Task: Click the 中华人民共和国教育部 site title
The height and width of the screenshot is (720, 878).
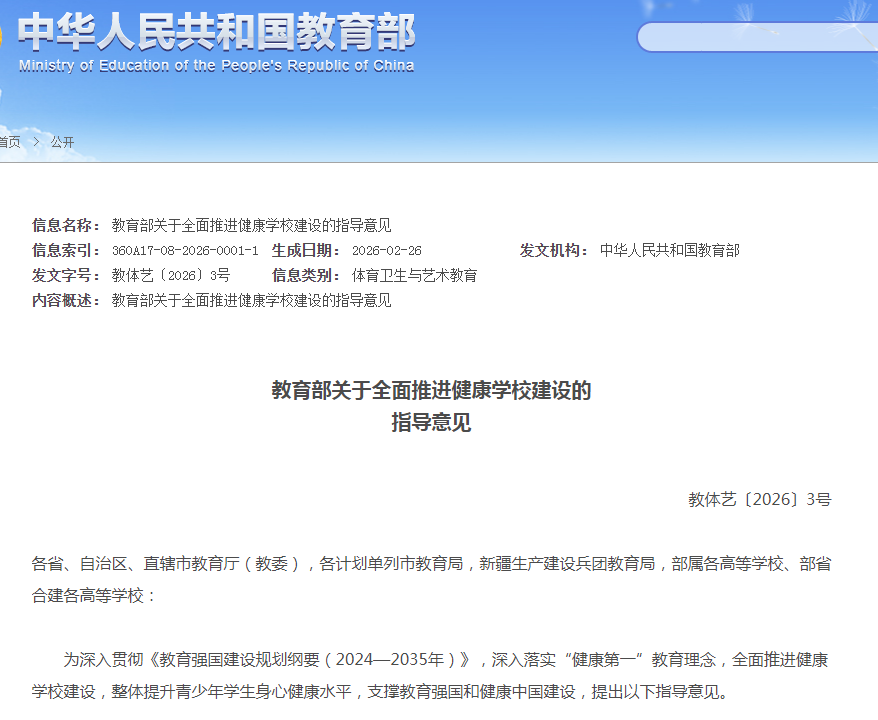Action: (216, 31)
